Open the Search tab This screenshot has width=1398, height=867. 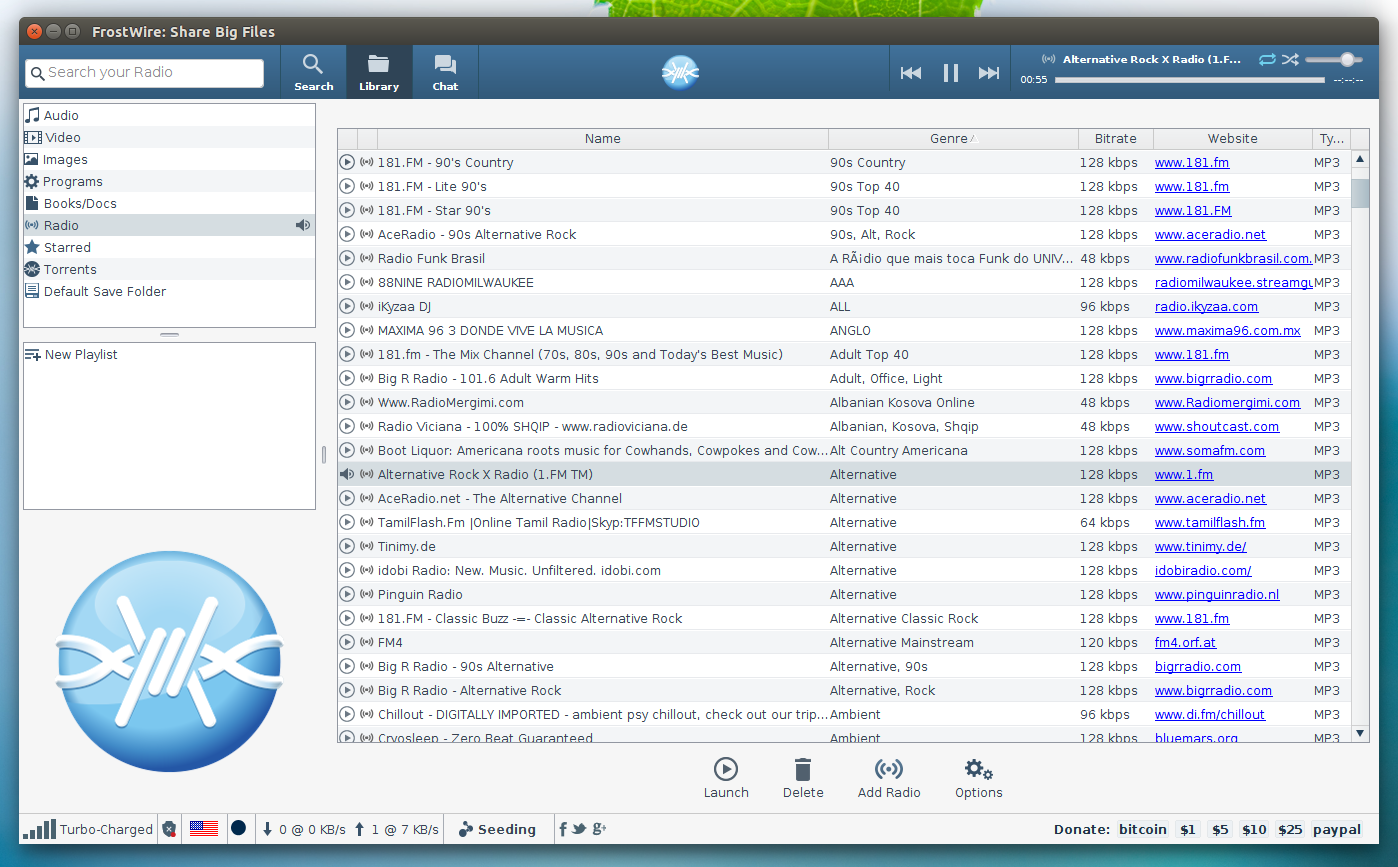pos(313,72)
